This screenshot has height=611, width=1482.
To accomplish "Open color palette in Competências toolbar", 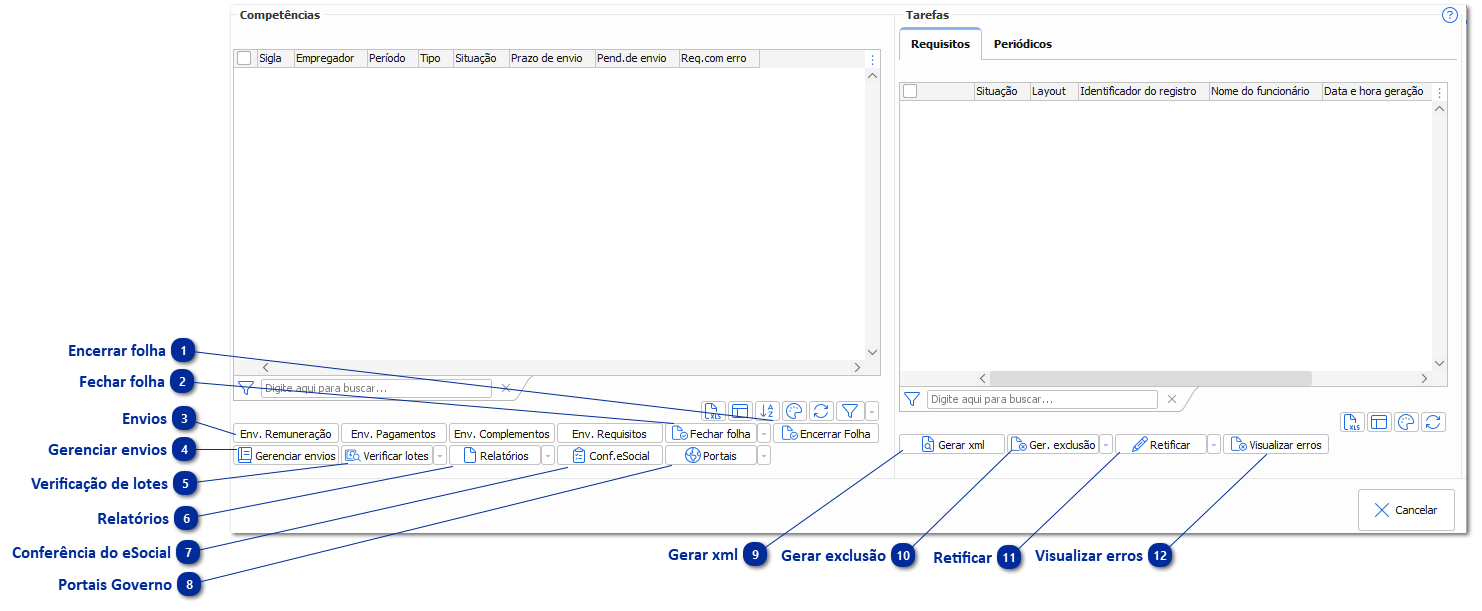I will (794, 410).
